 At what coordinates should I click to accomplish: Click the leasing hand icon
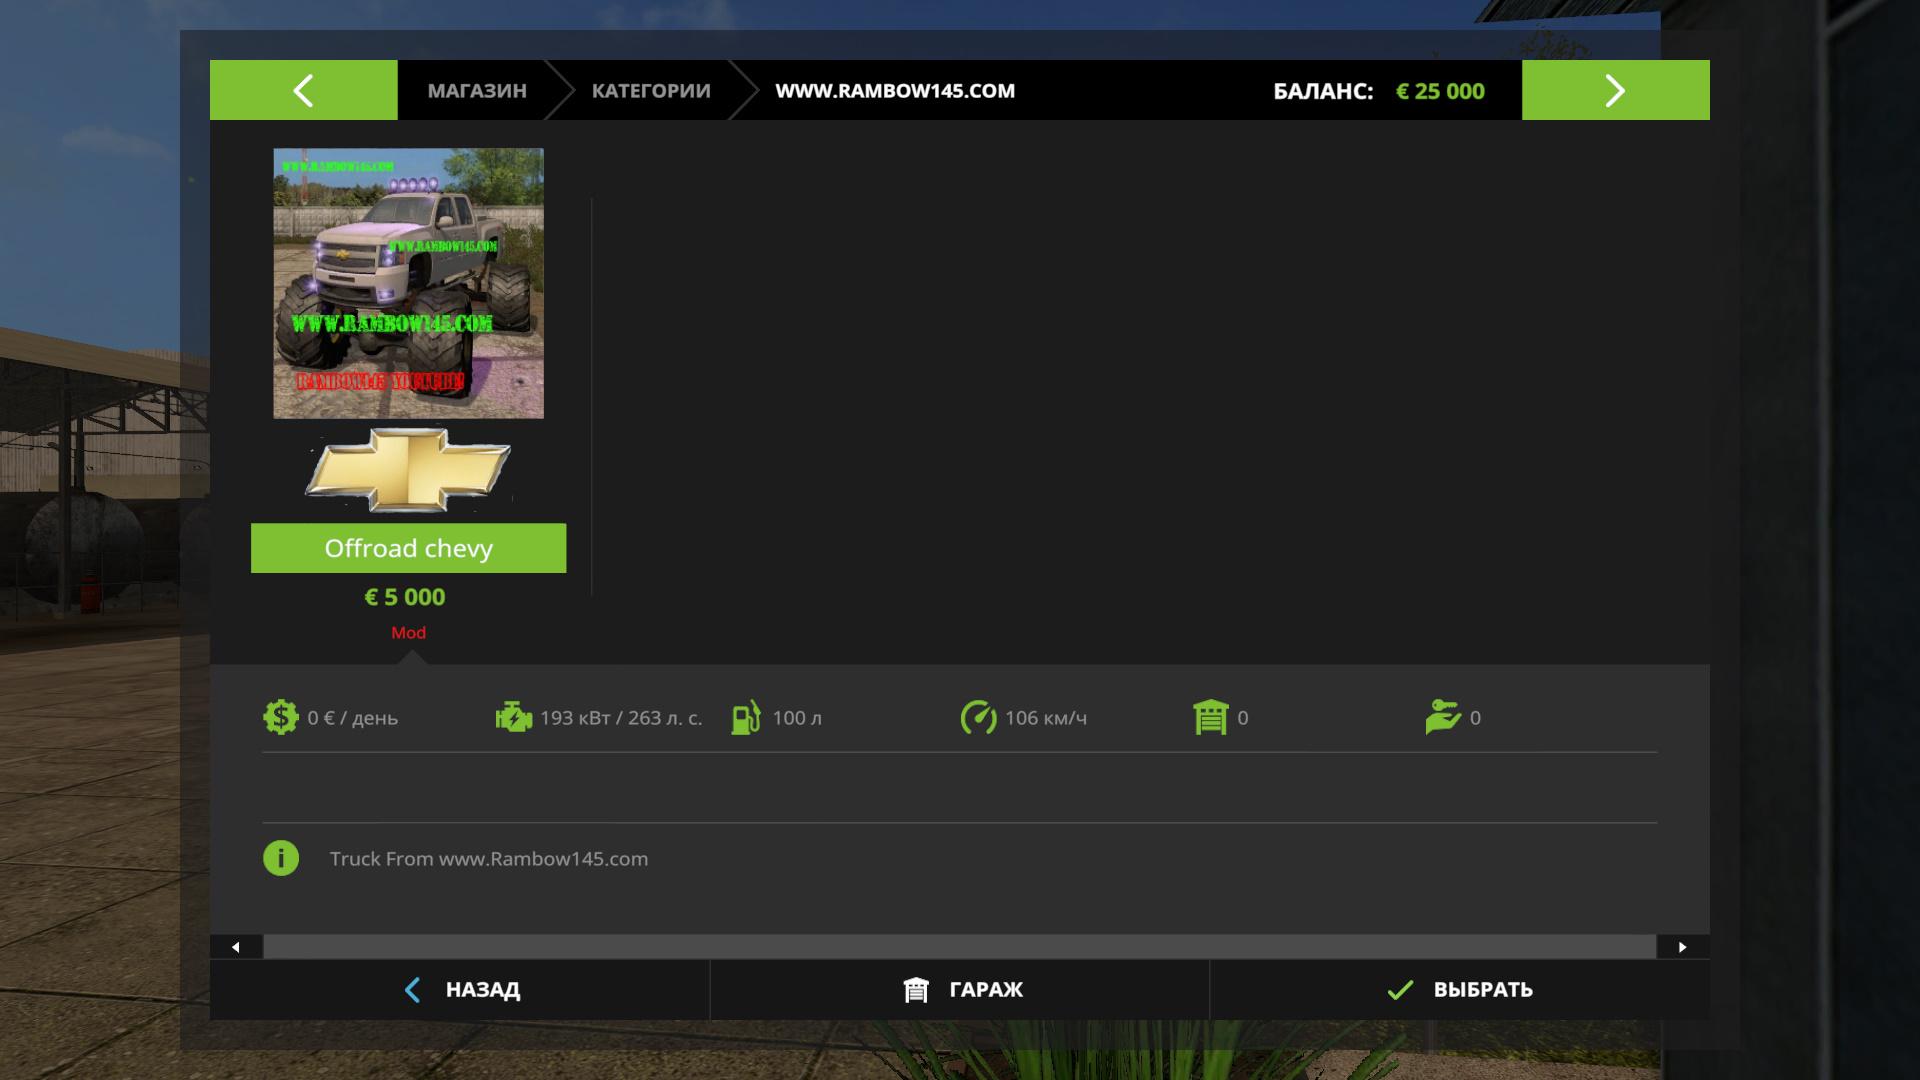(x=1443, y=717)
